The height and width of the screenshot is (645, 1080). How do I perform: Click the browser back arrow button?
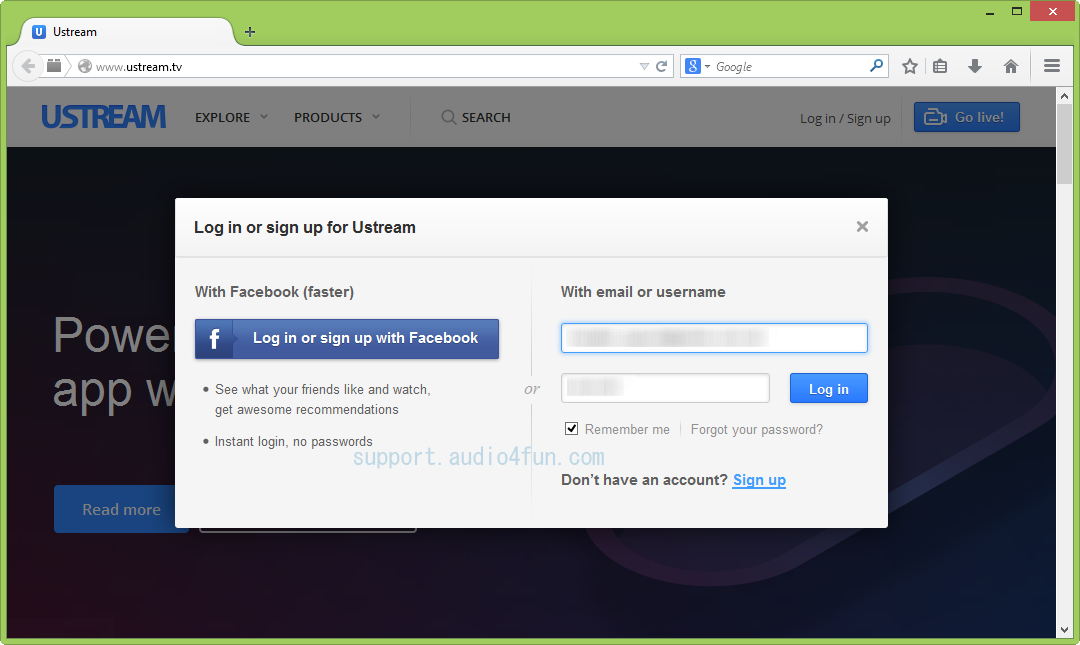point(28,66)
